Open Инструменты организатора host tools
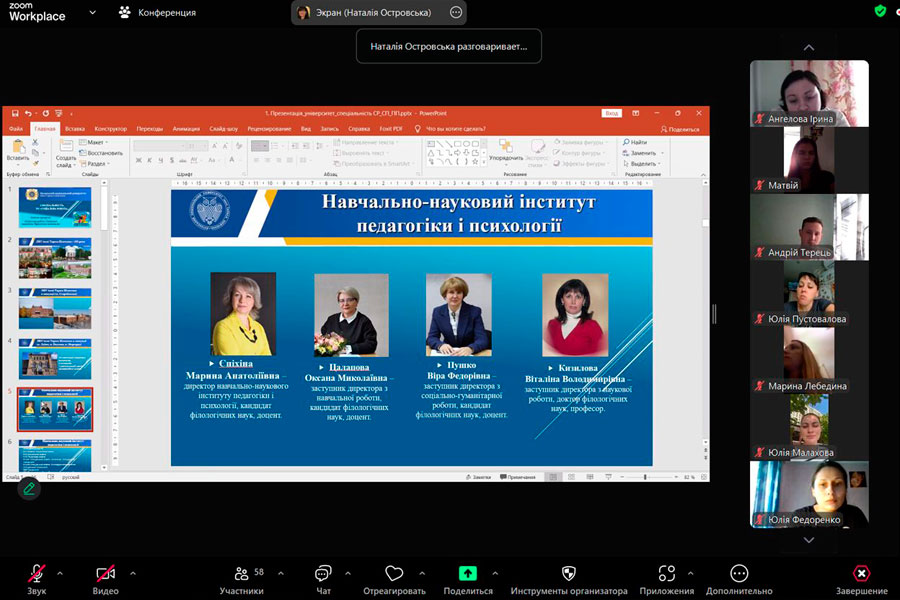Screen dimensions: 900x600 click(x=568, y=574)
